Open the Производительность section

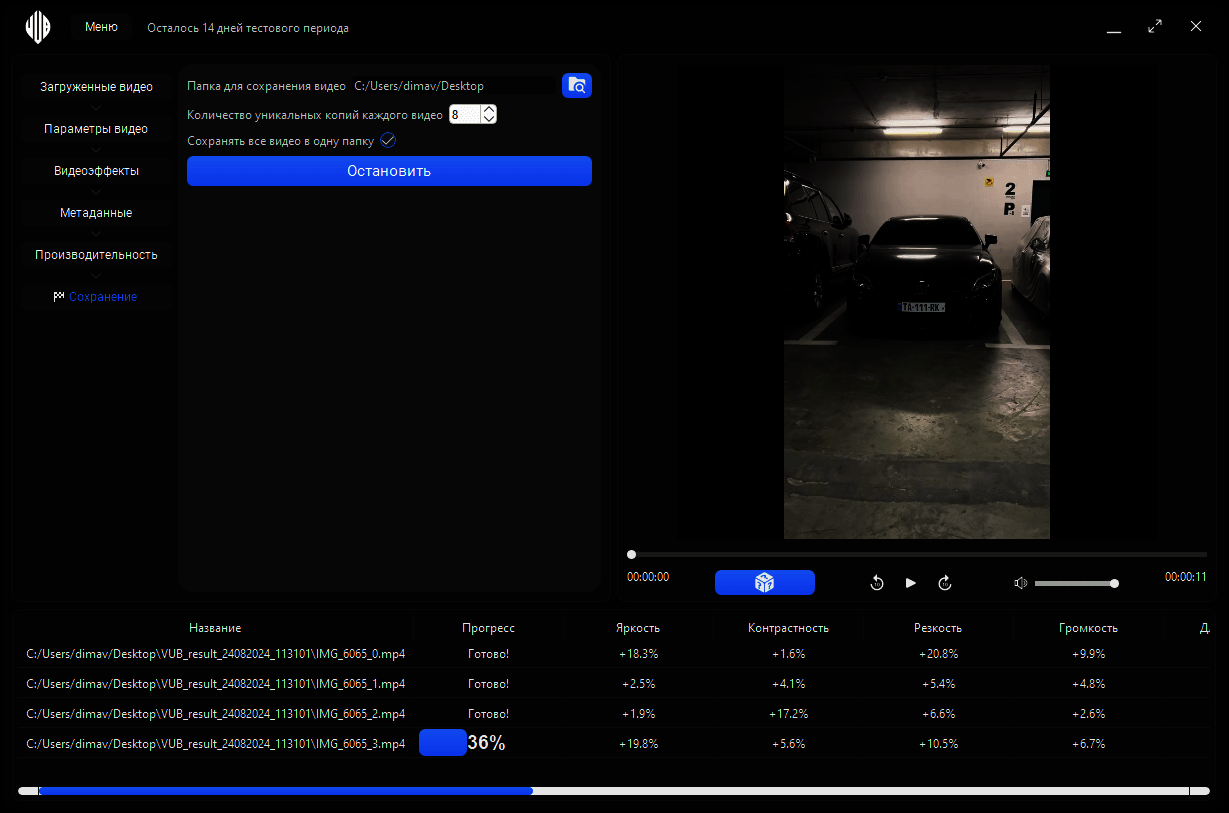(x=96, y=255)
